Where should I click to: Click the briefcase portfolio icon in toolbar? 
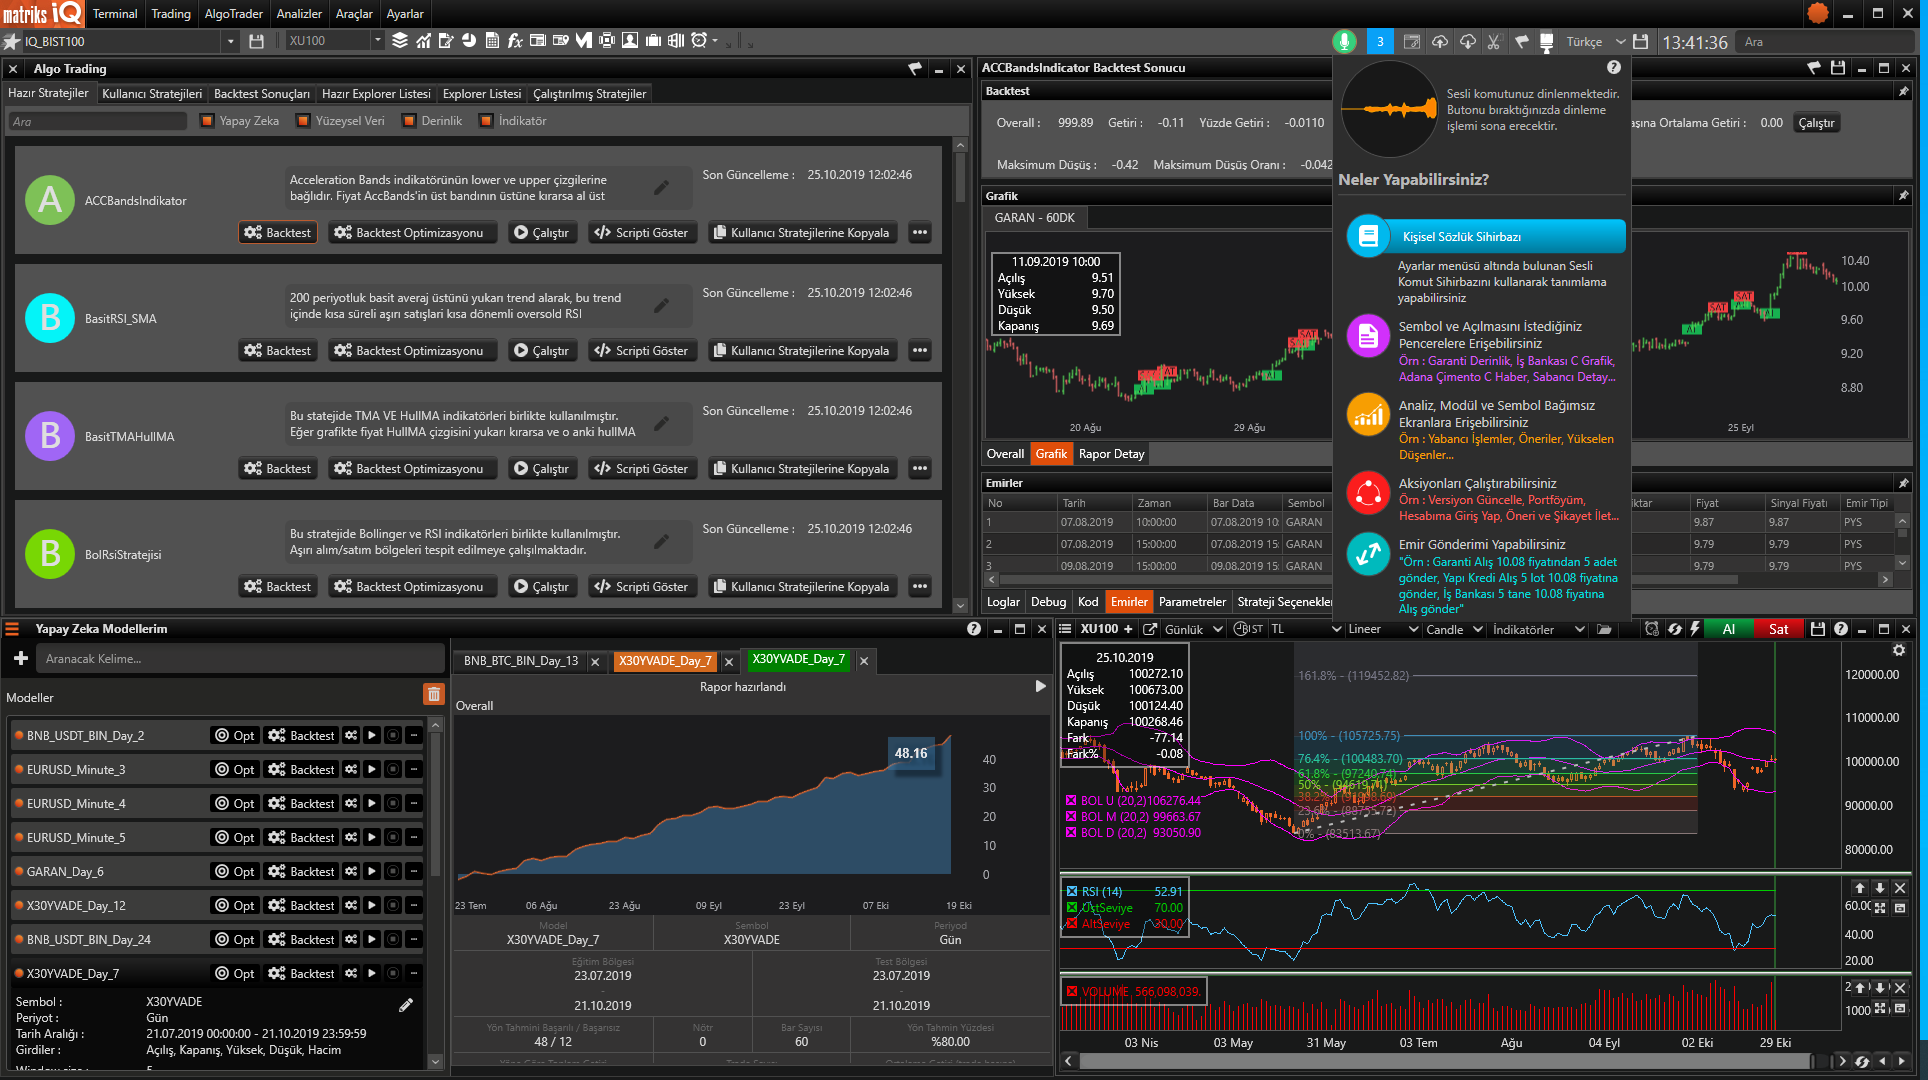653,41
